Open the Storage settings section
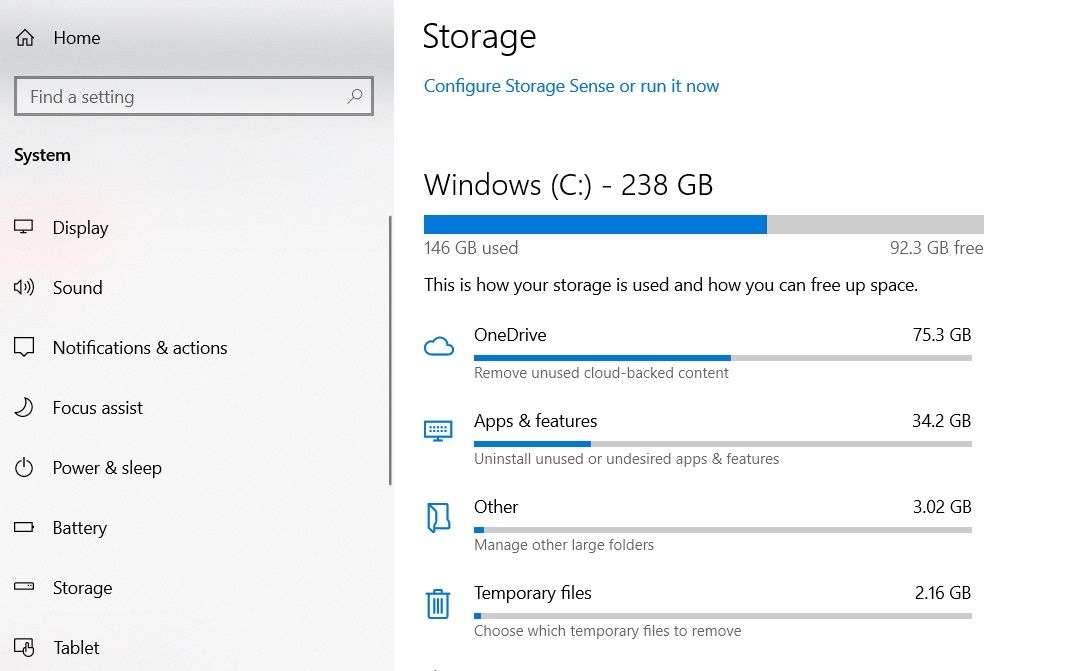Image resolution: width=1066 pixels, height=671 pixels. click(x=83, y=587)
